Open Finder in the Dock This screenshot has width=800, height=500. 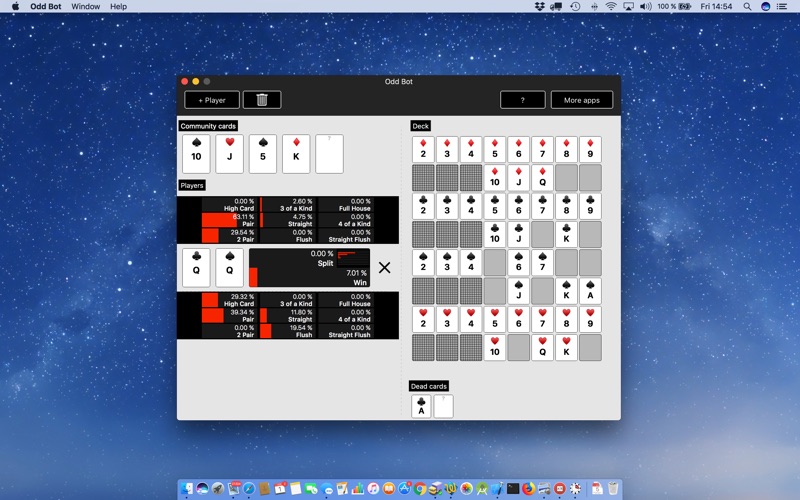[187, 489]
